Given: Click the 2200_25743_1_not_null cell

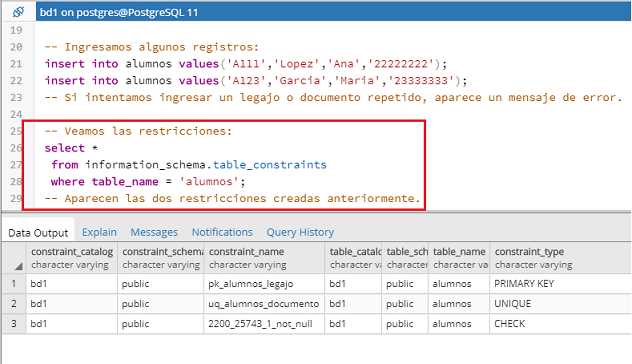Looking at the screenshot, I should 264,324.
